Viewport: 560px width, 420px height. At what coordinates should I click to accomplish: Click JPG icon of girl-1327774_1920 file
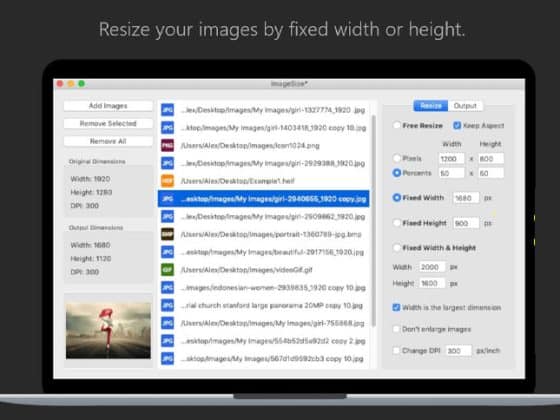pyautogui.click(x=168, y=110)
